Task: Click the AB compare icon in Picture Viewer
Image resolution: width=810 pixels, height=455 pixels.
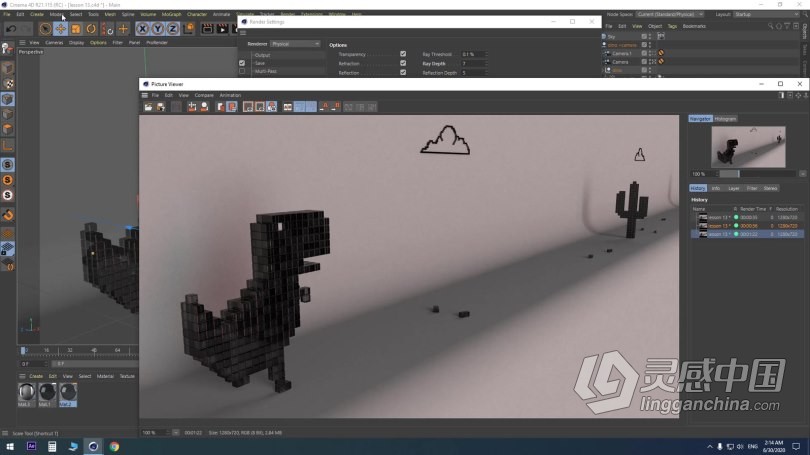Action: 288,107
